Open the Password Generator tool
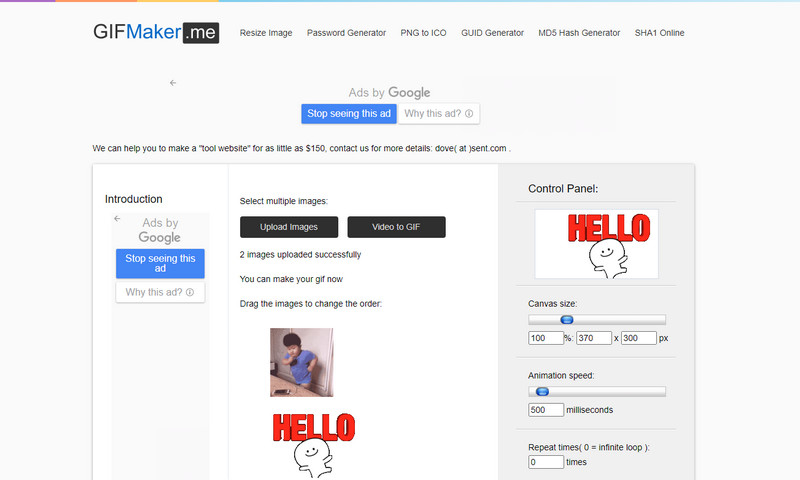Screen dimensions: 800x480 pos(346,33)
